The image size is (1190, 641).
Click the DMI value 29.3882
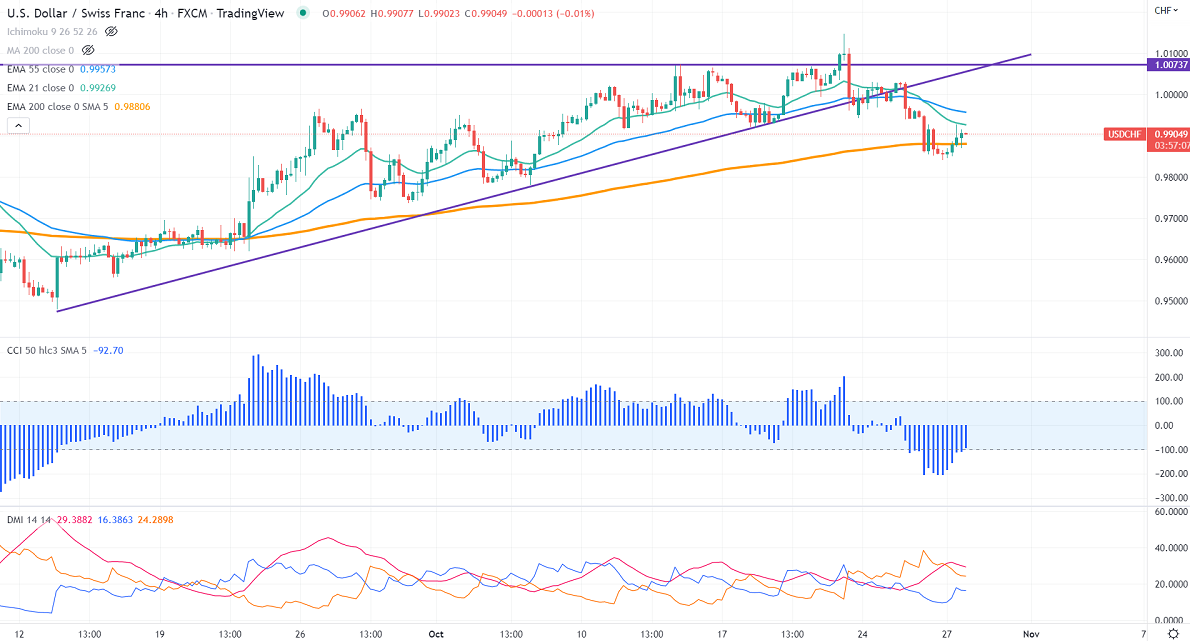74,520
